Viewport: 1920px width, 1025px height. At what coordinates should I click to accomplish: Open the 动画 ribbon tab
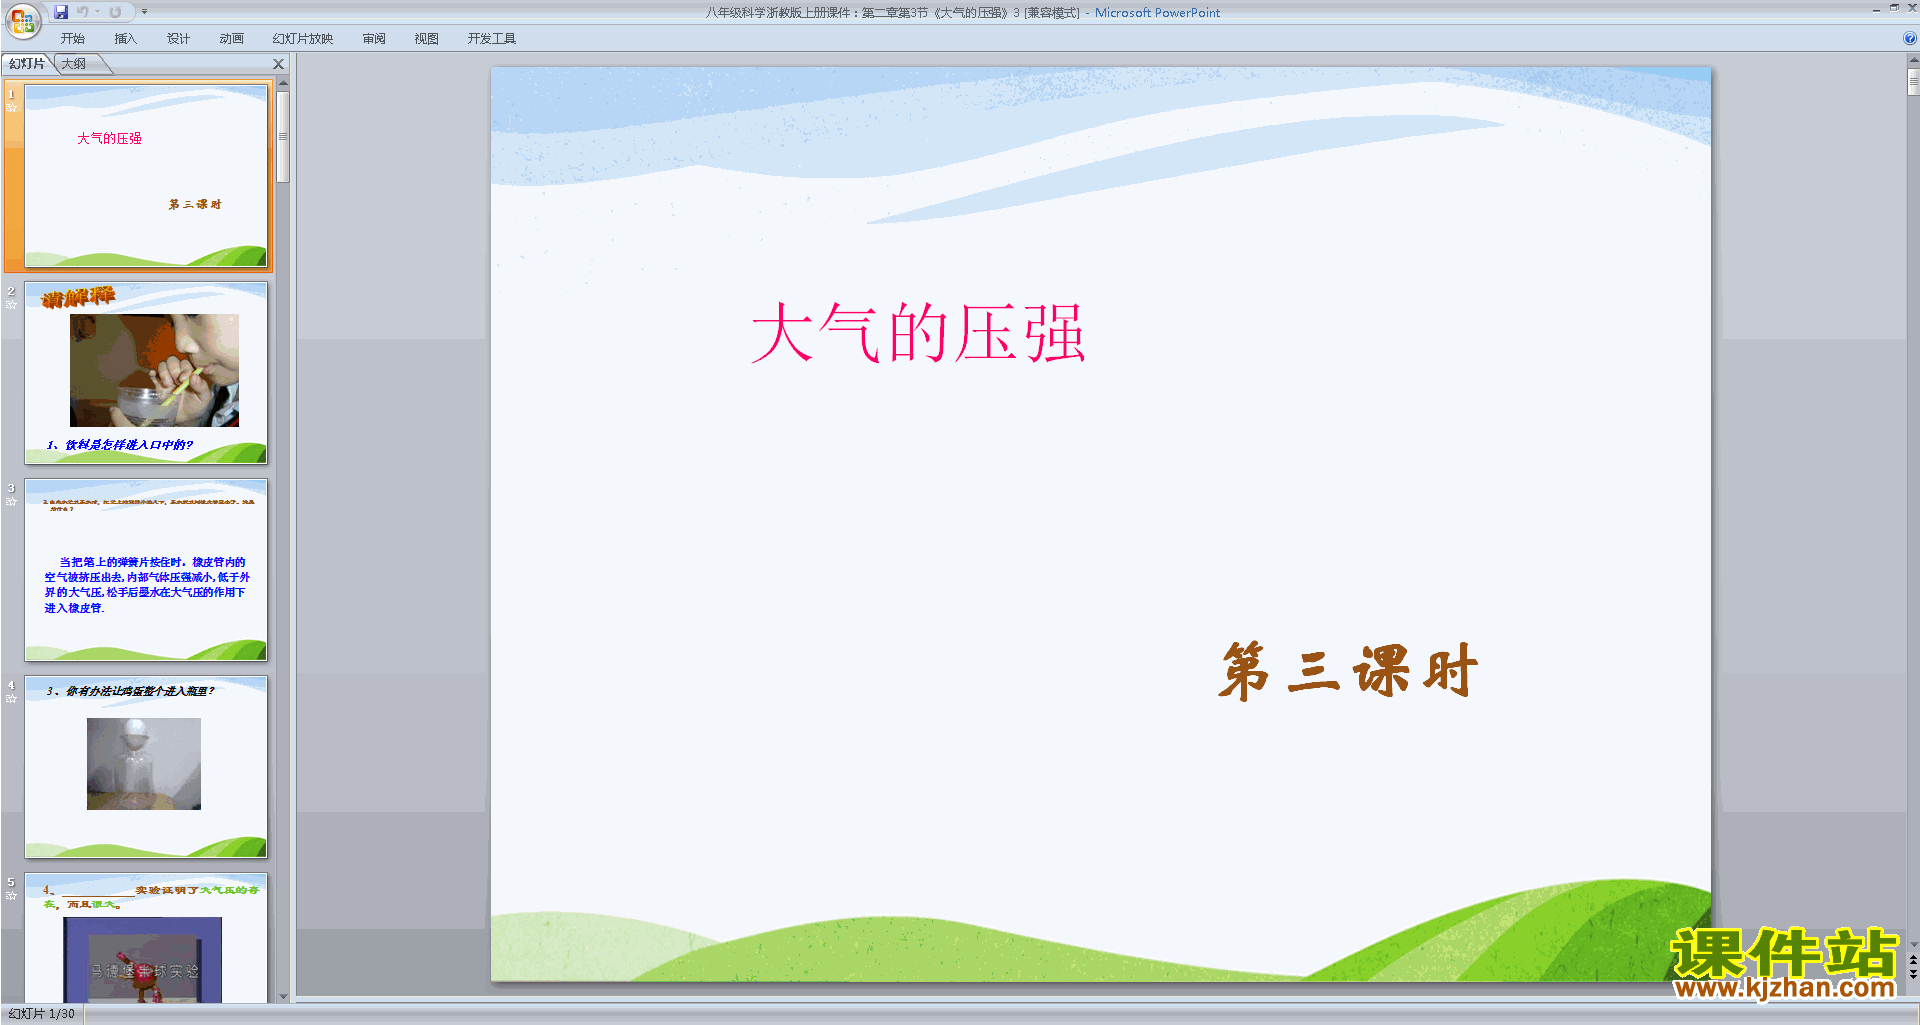coord(232,39)
